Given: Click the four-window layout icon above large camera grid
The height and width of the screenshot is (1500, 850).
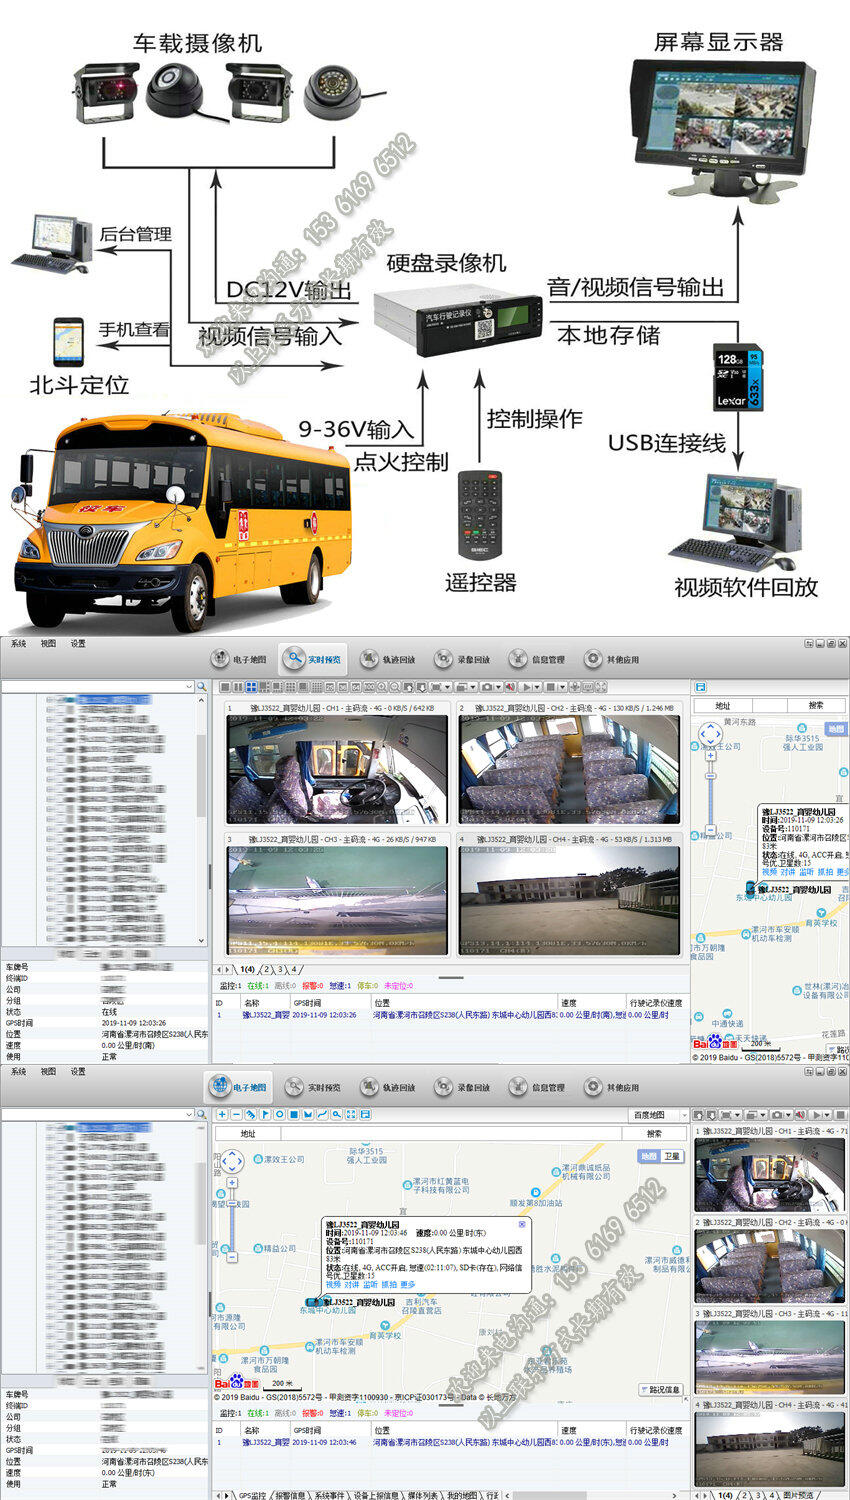Looking at the screenshot, I should [251, 687].
